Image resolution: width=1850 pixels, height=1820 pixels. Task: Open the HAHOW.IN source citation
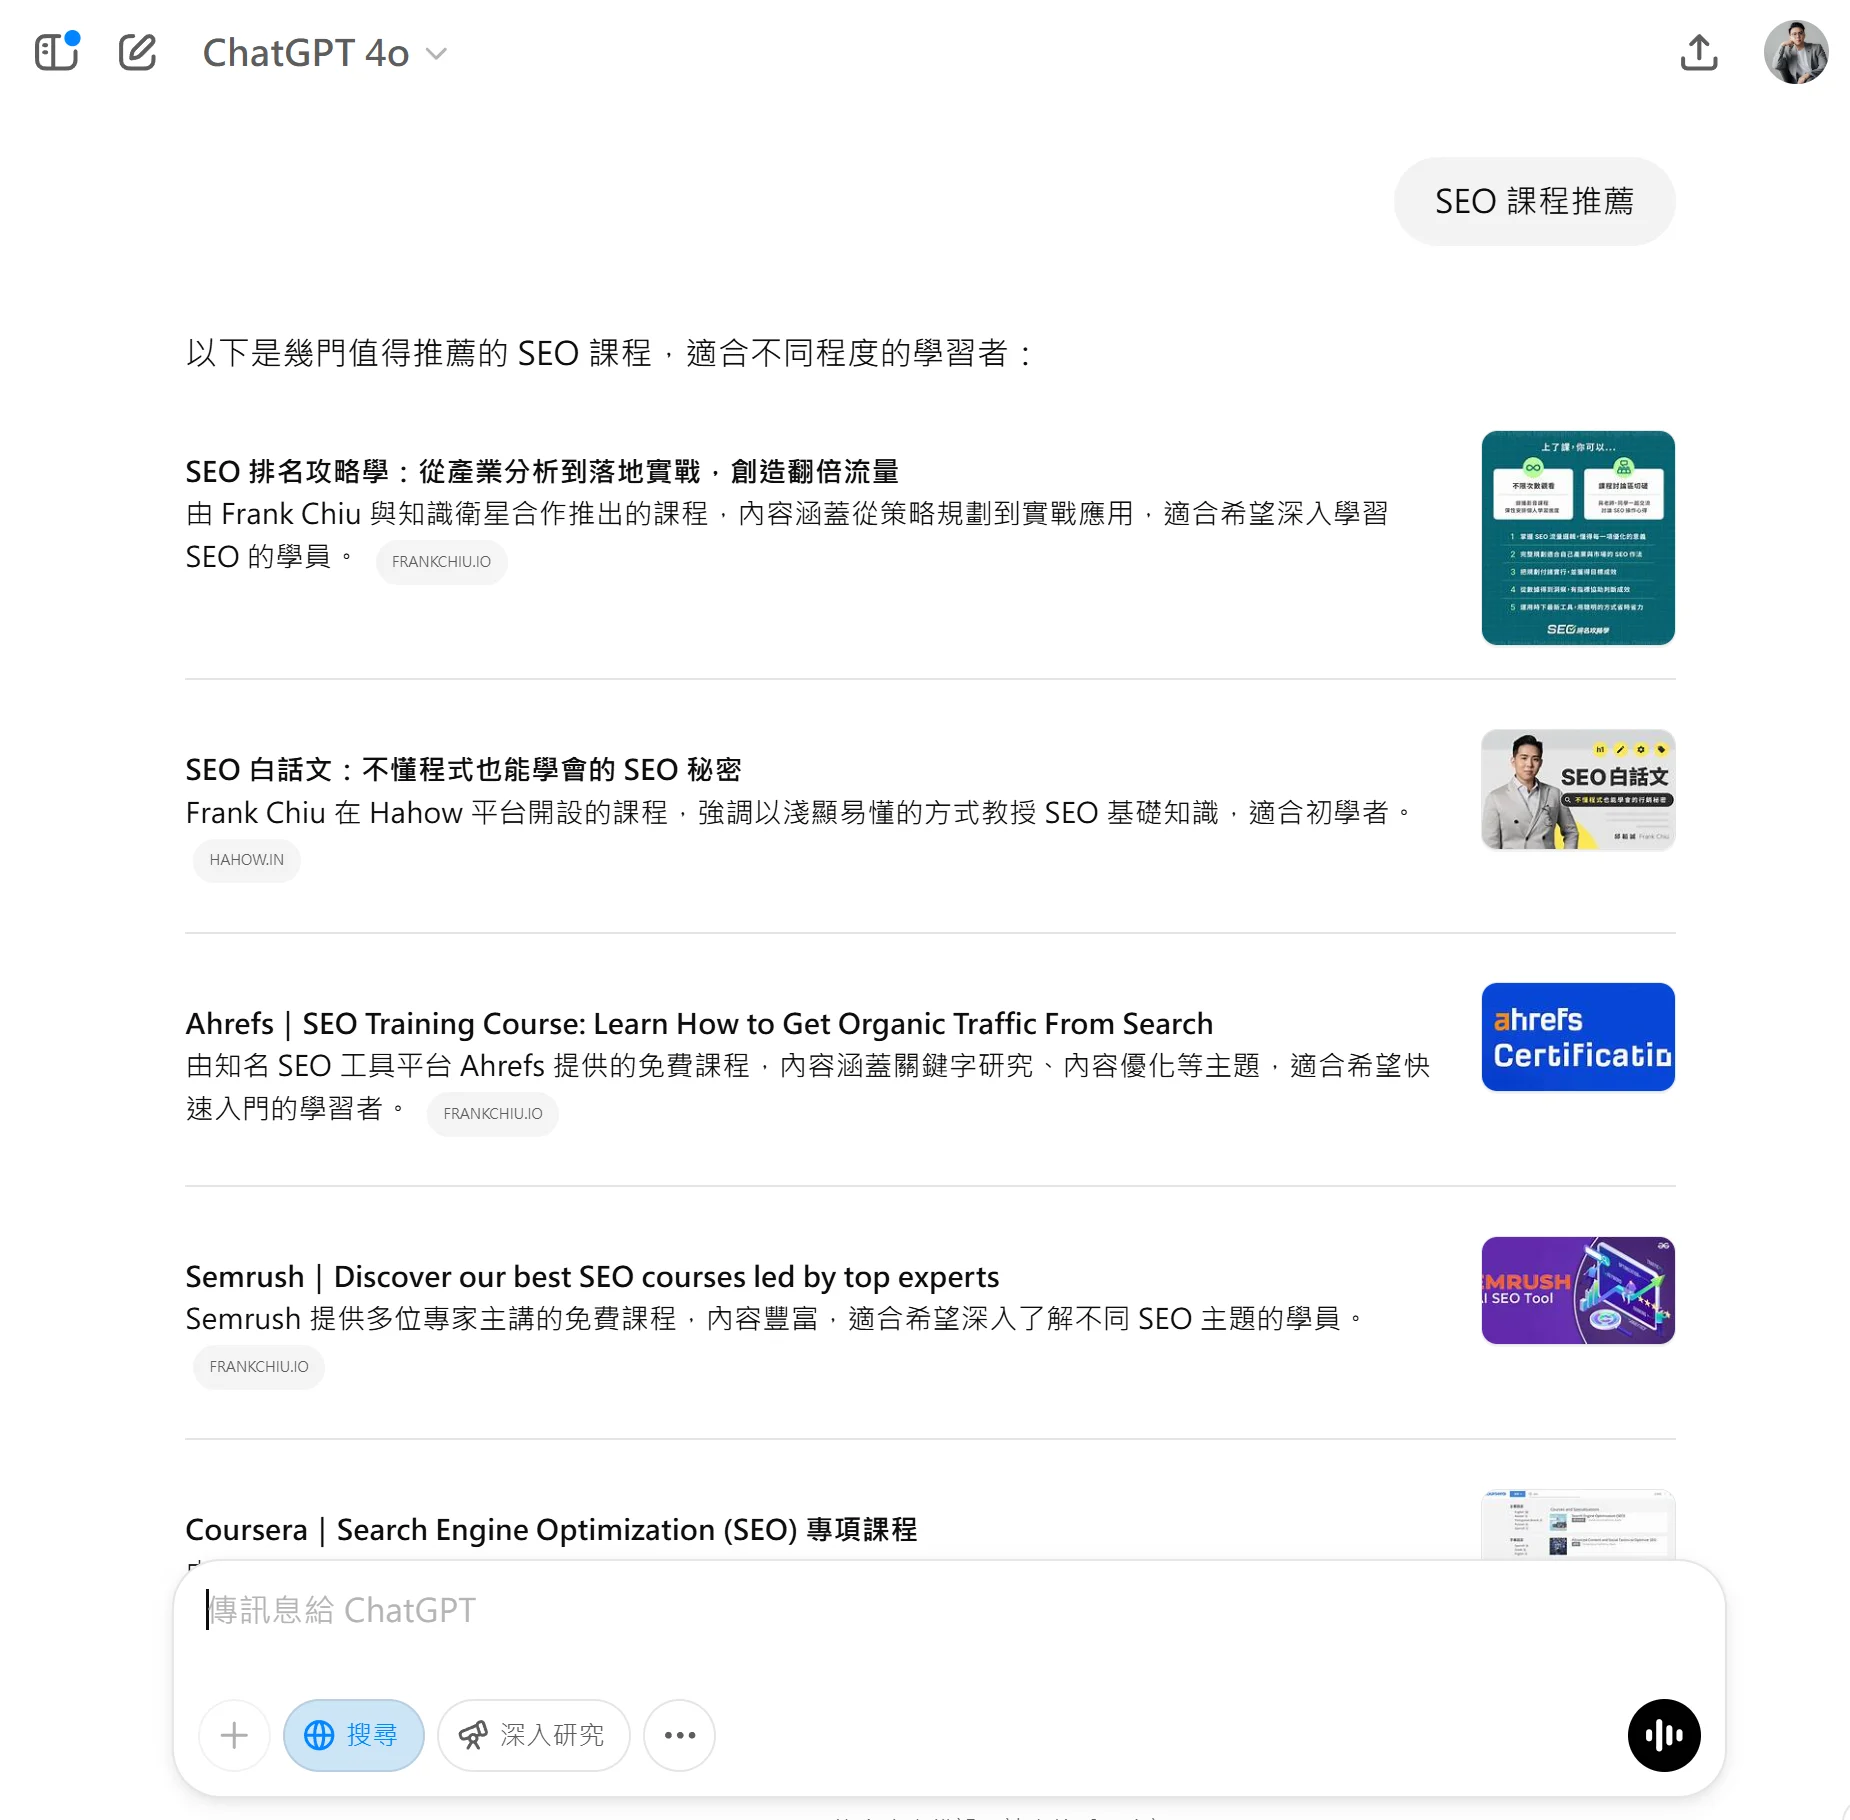coord(246,859)
